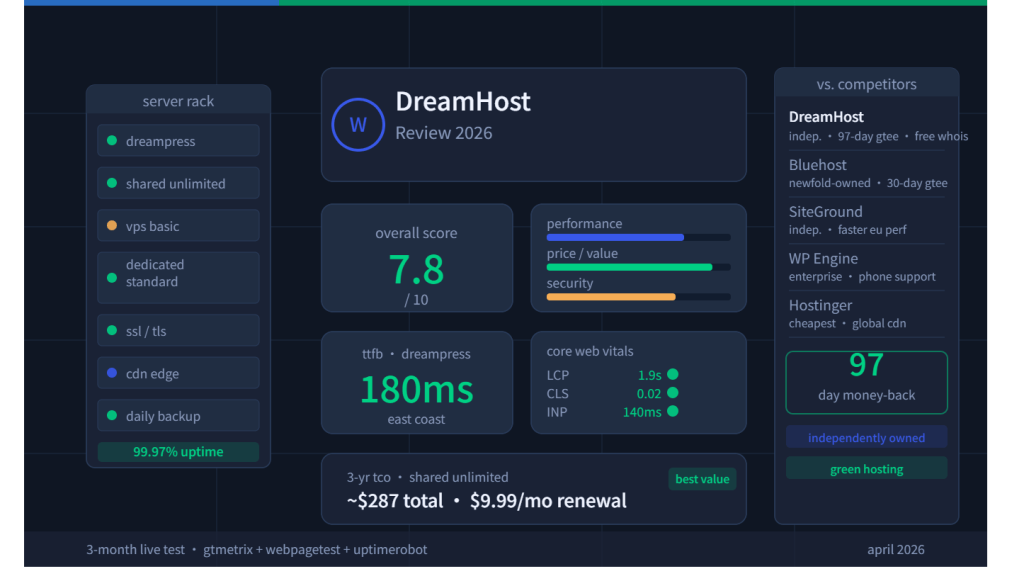1024x581 pixels.
Task: Click the 3-yr tco shared unlimited label
Action: [x=427, y=477]
